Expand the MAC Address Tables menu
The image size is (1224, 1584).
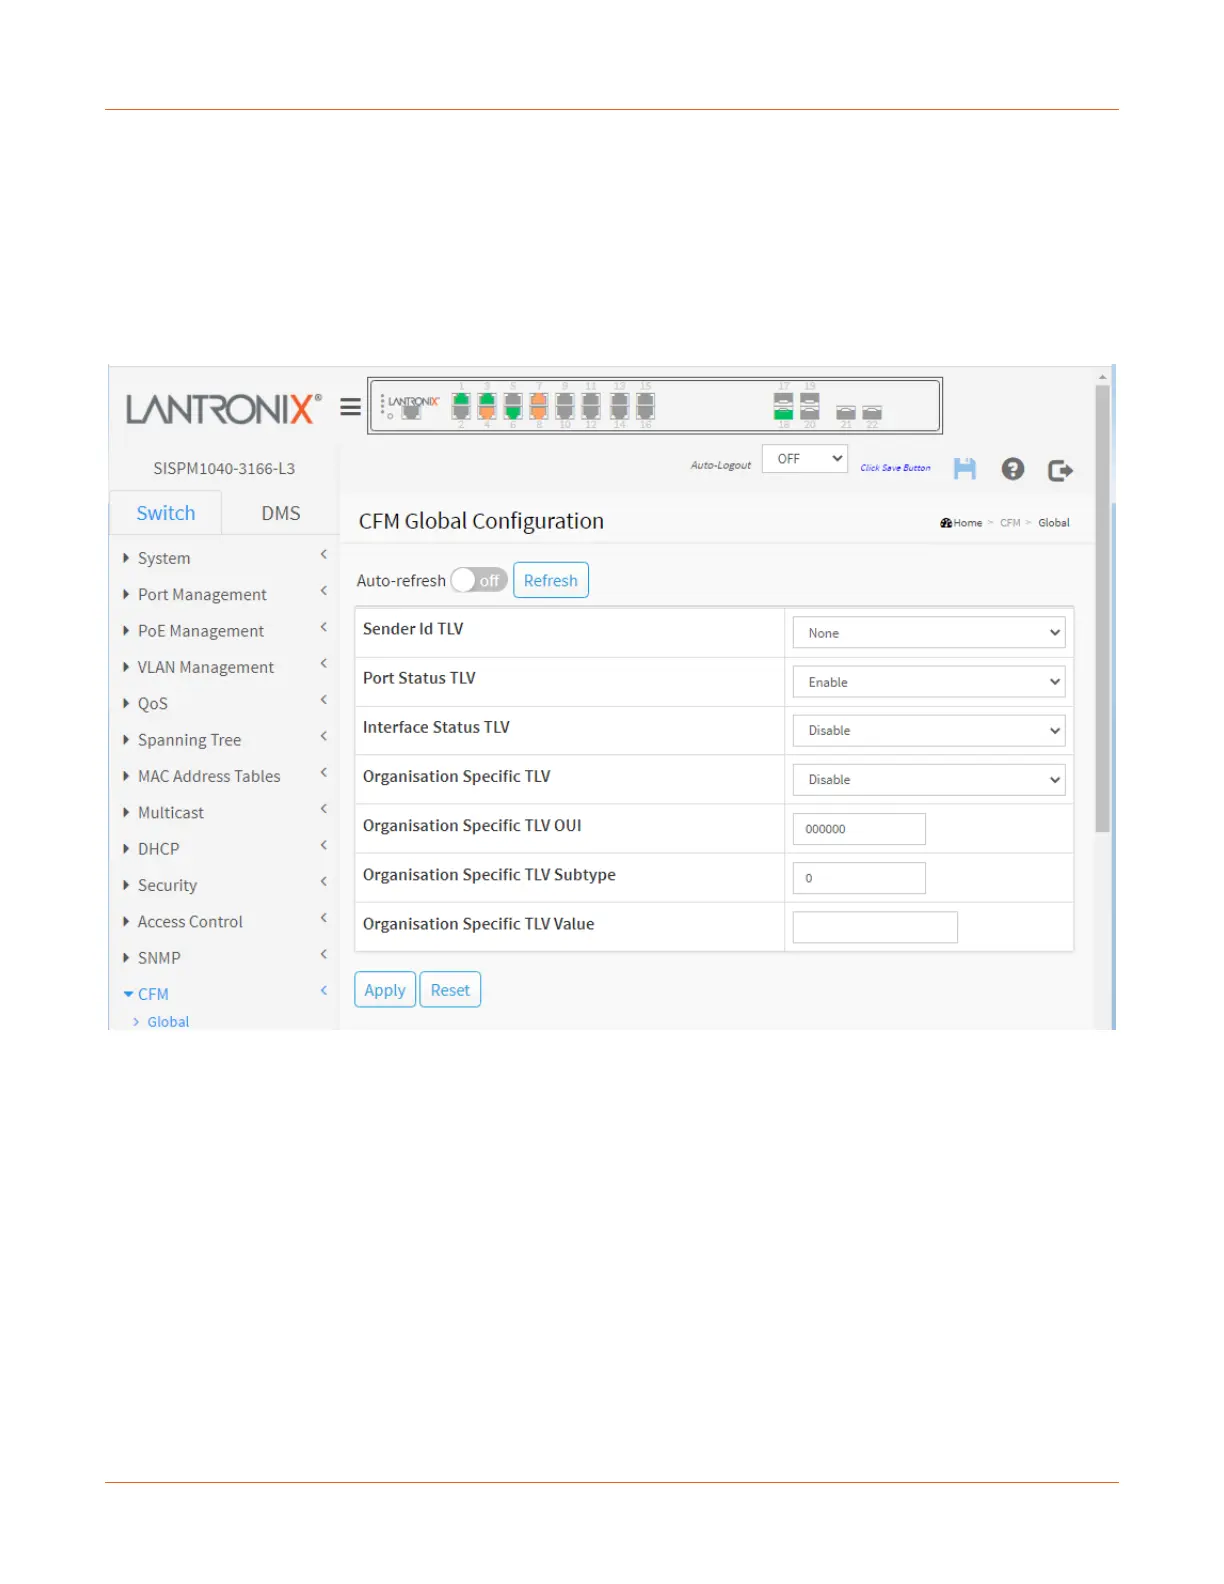(x=225, y=776)
